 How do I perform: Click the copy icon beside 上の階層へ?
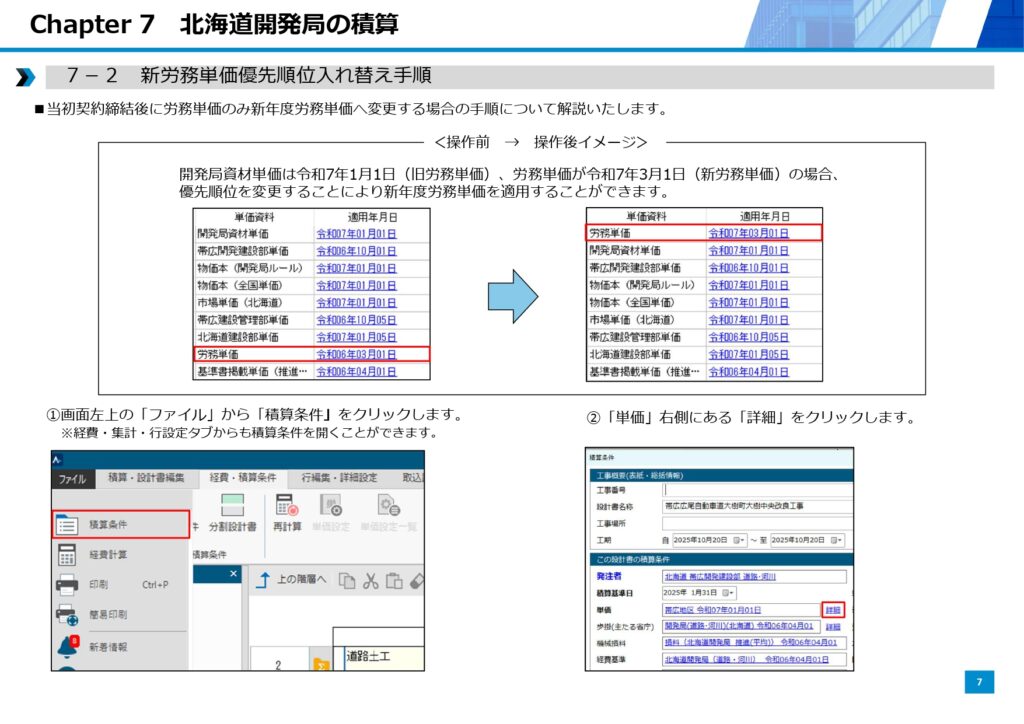pos(347,580)
